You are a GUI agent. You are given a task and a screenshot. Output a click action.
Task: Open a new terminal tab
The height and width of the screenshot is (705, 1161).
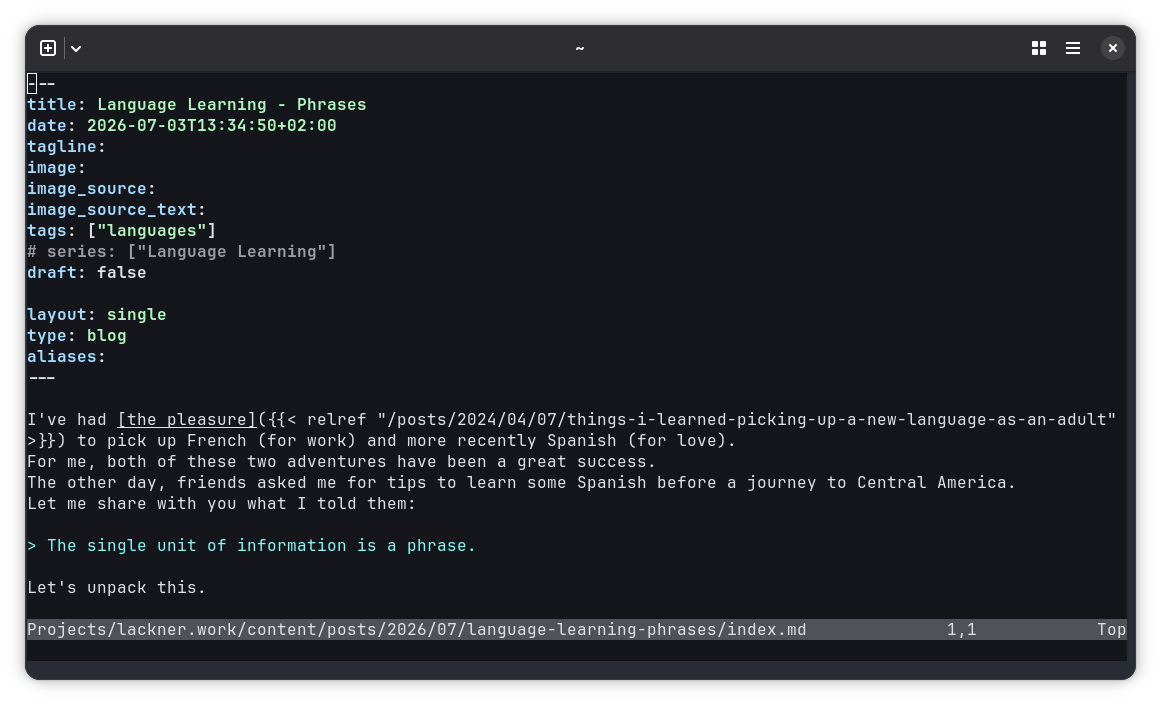[x=48, y=48]
